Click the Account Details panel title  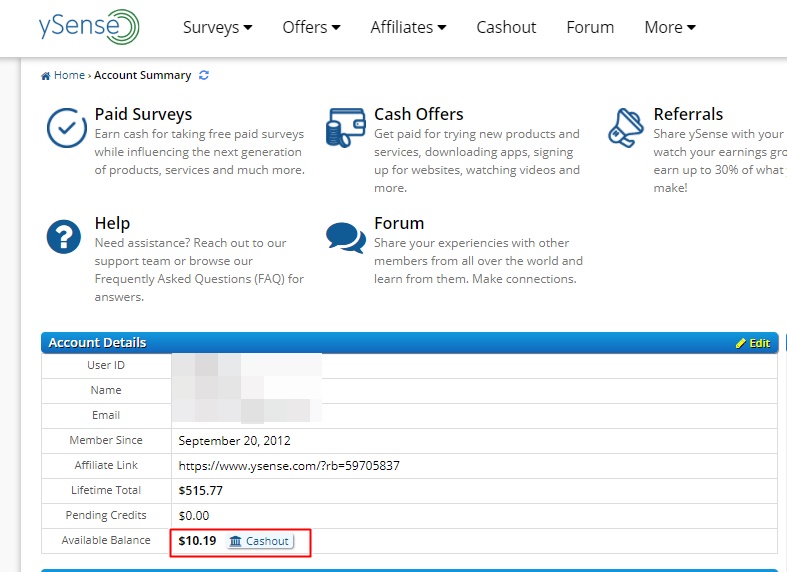point(97,343)
